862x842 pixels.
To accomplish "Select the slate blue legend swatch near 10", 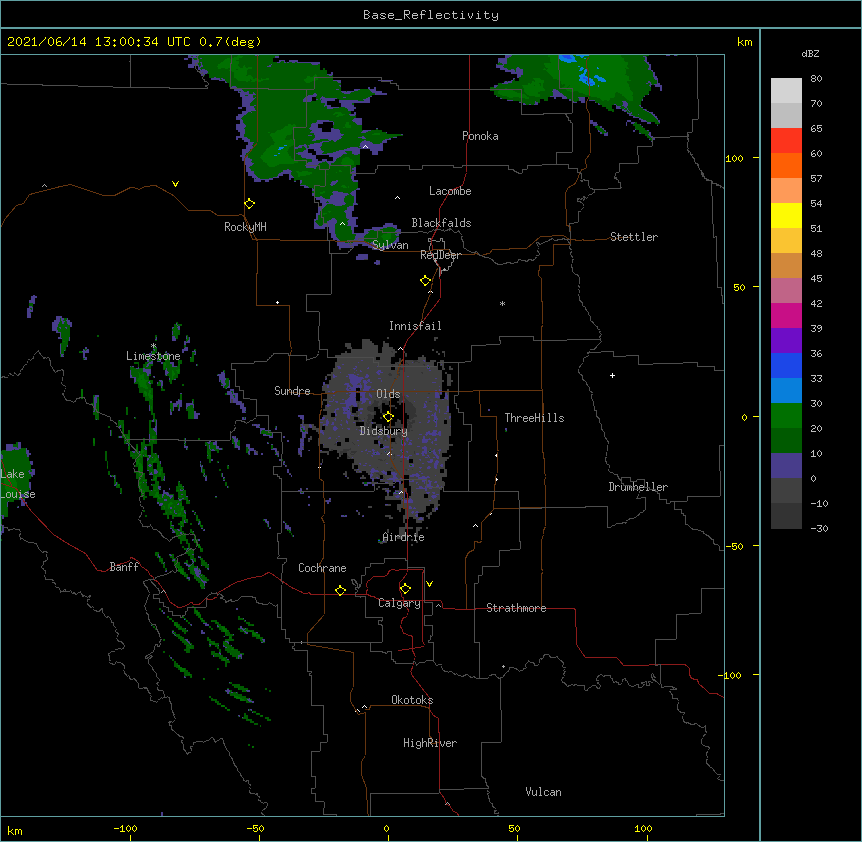I will tap(786, 466).
